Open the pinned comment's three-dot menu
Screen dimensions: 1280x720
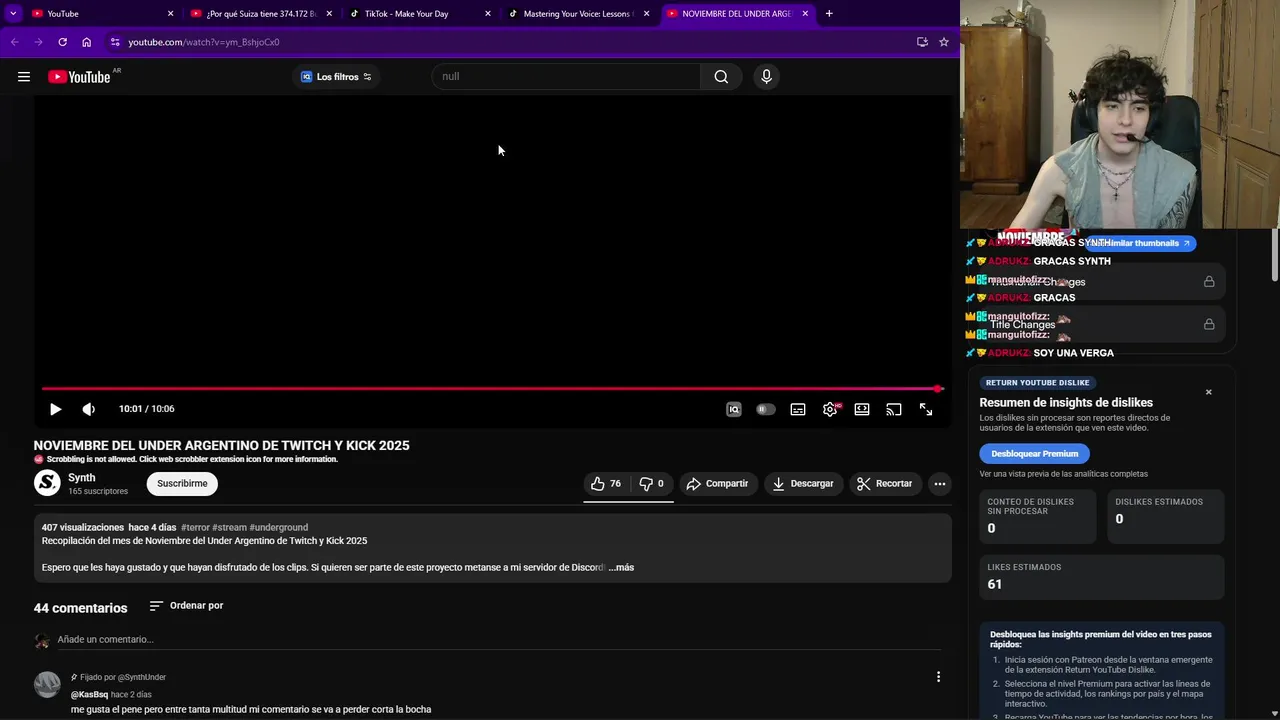click(x=938, y=677)
